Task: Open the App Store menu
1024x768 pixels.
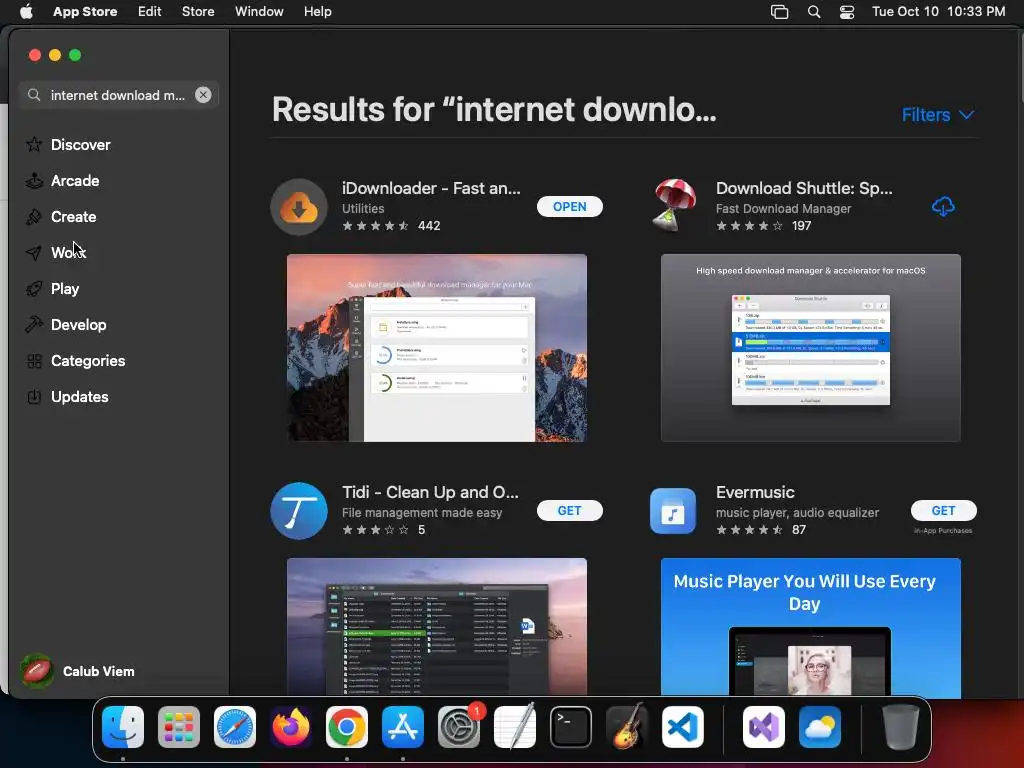Action: [85, 12]
